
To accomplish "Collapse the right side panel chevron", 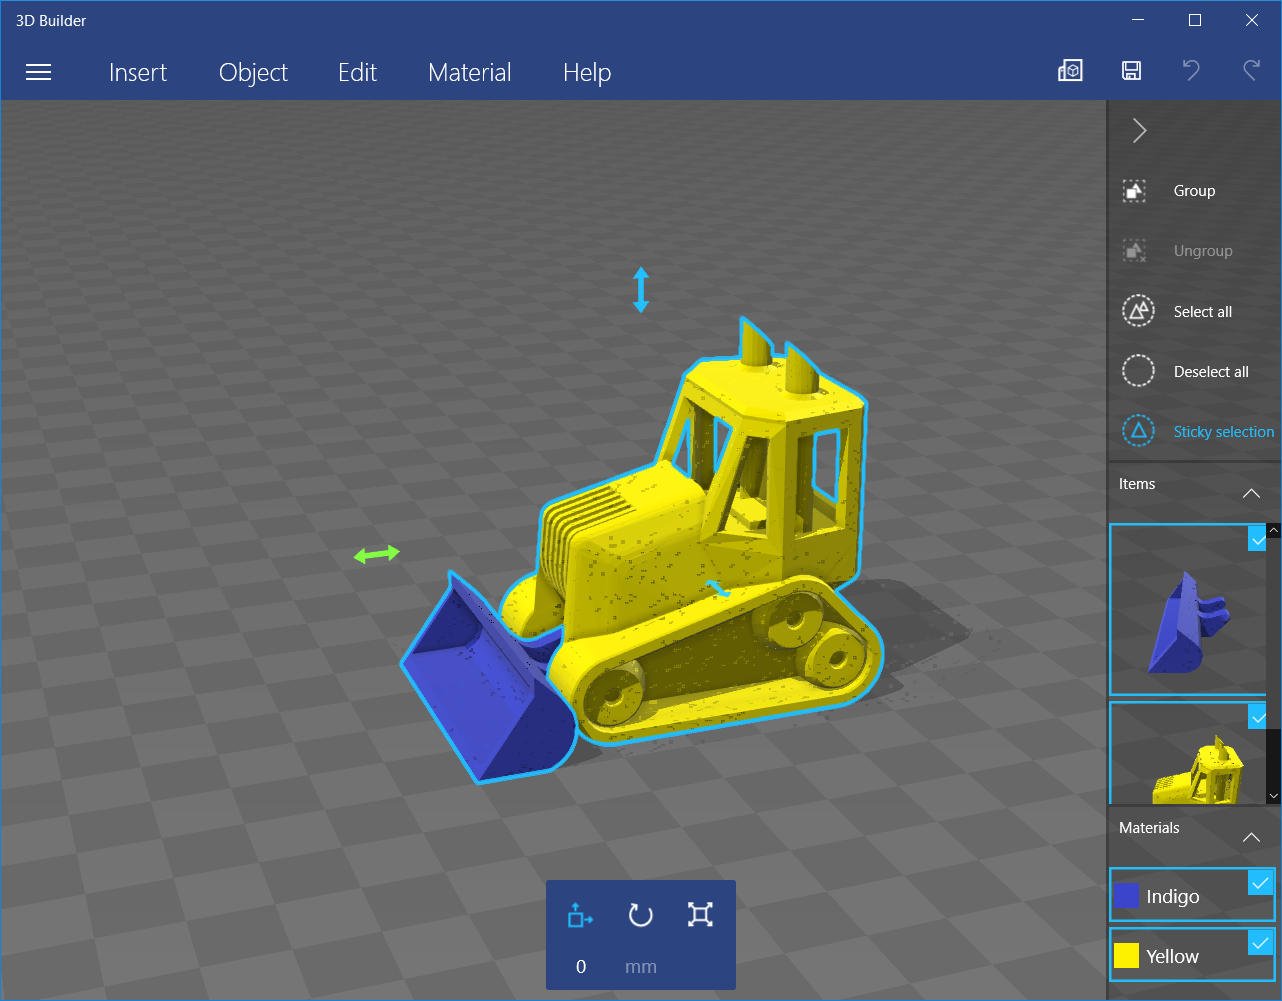I will click(1139, 130).
